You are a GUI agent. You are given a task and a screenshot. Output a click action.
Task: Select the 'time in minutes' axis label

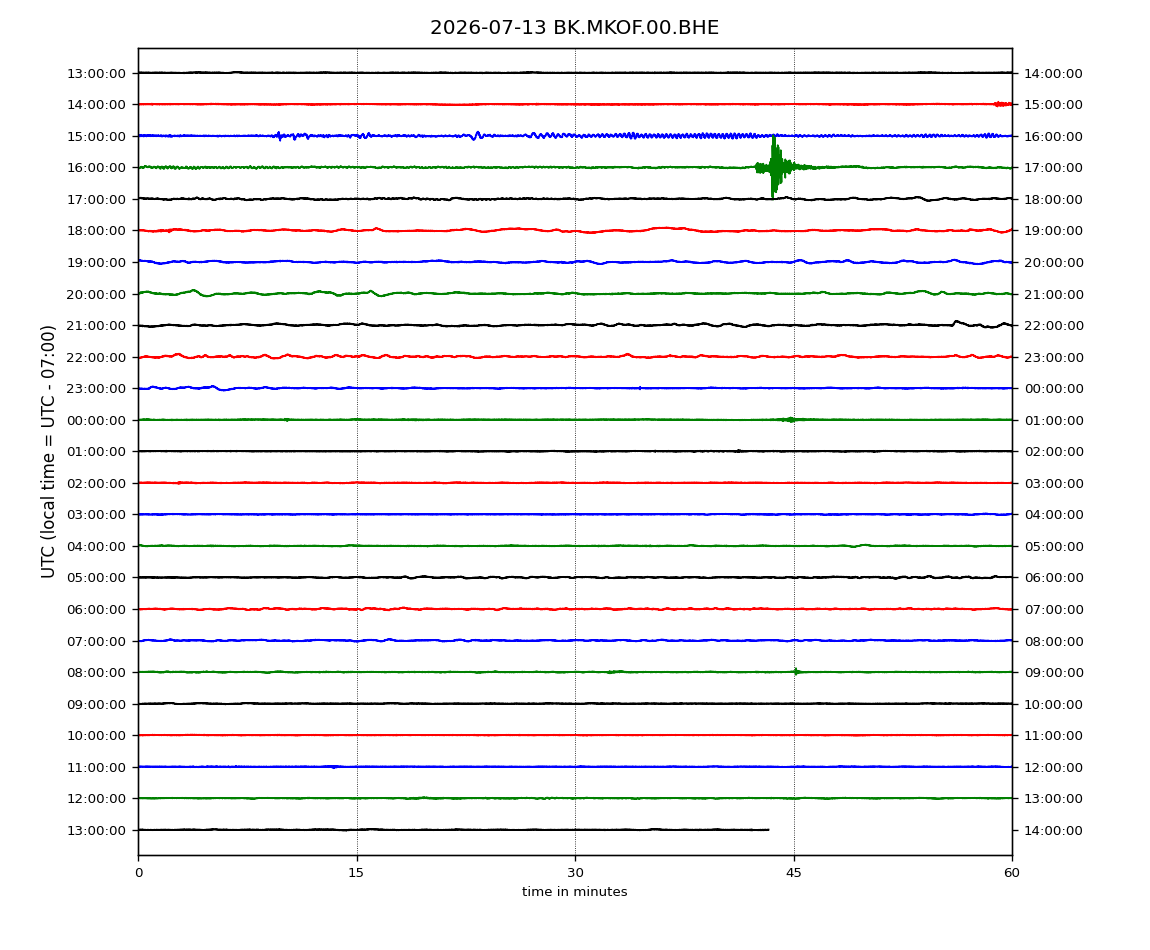click(574, 892)
